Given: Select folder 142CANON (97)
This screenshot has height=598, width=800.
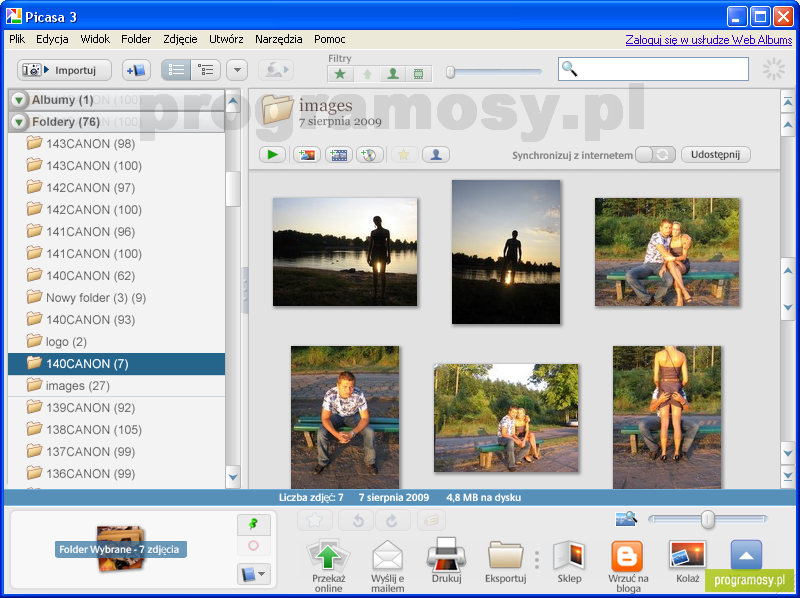Looking at the screenshot, I should coord(116,188).
